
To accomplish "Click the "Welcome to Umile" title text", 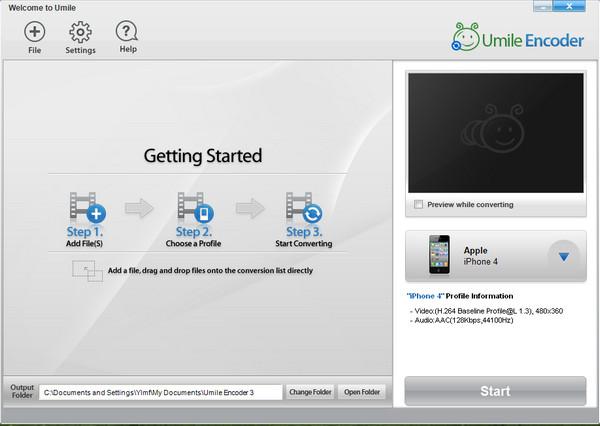I will (42, 8).
